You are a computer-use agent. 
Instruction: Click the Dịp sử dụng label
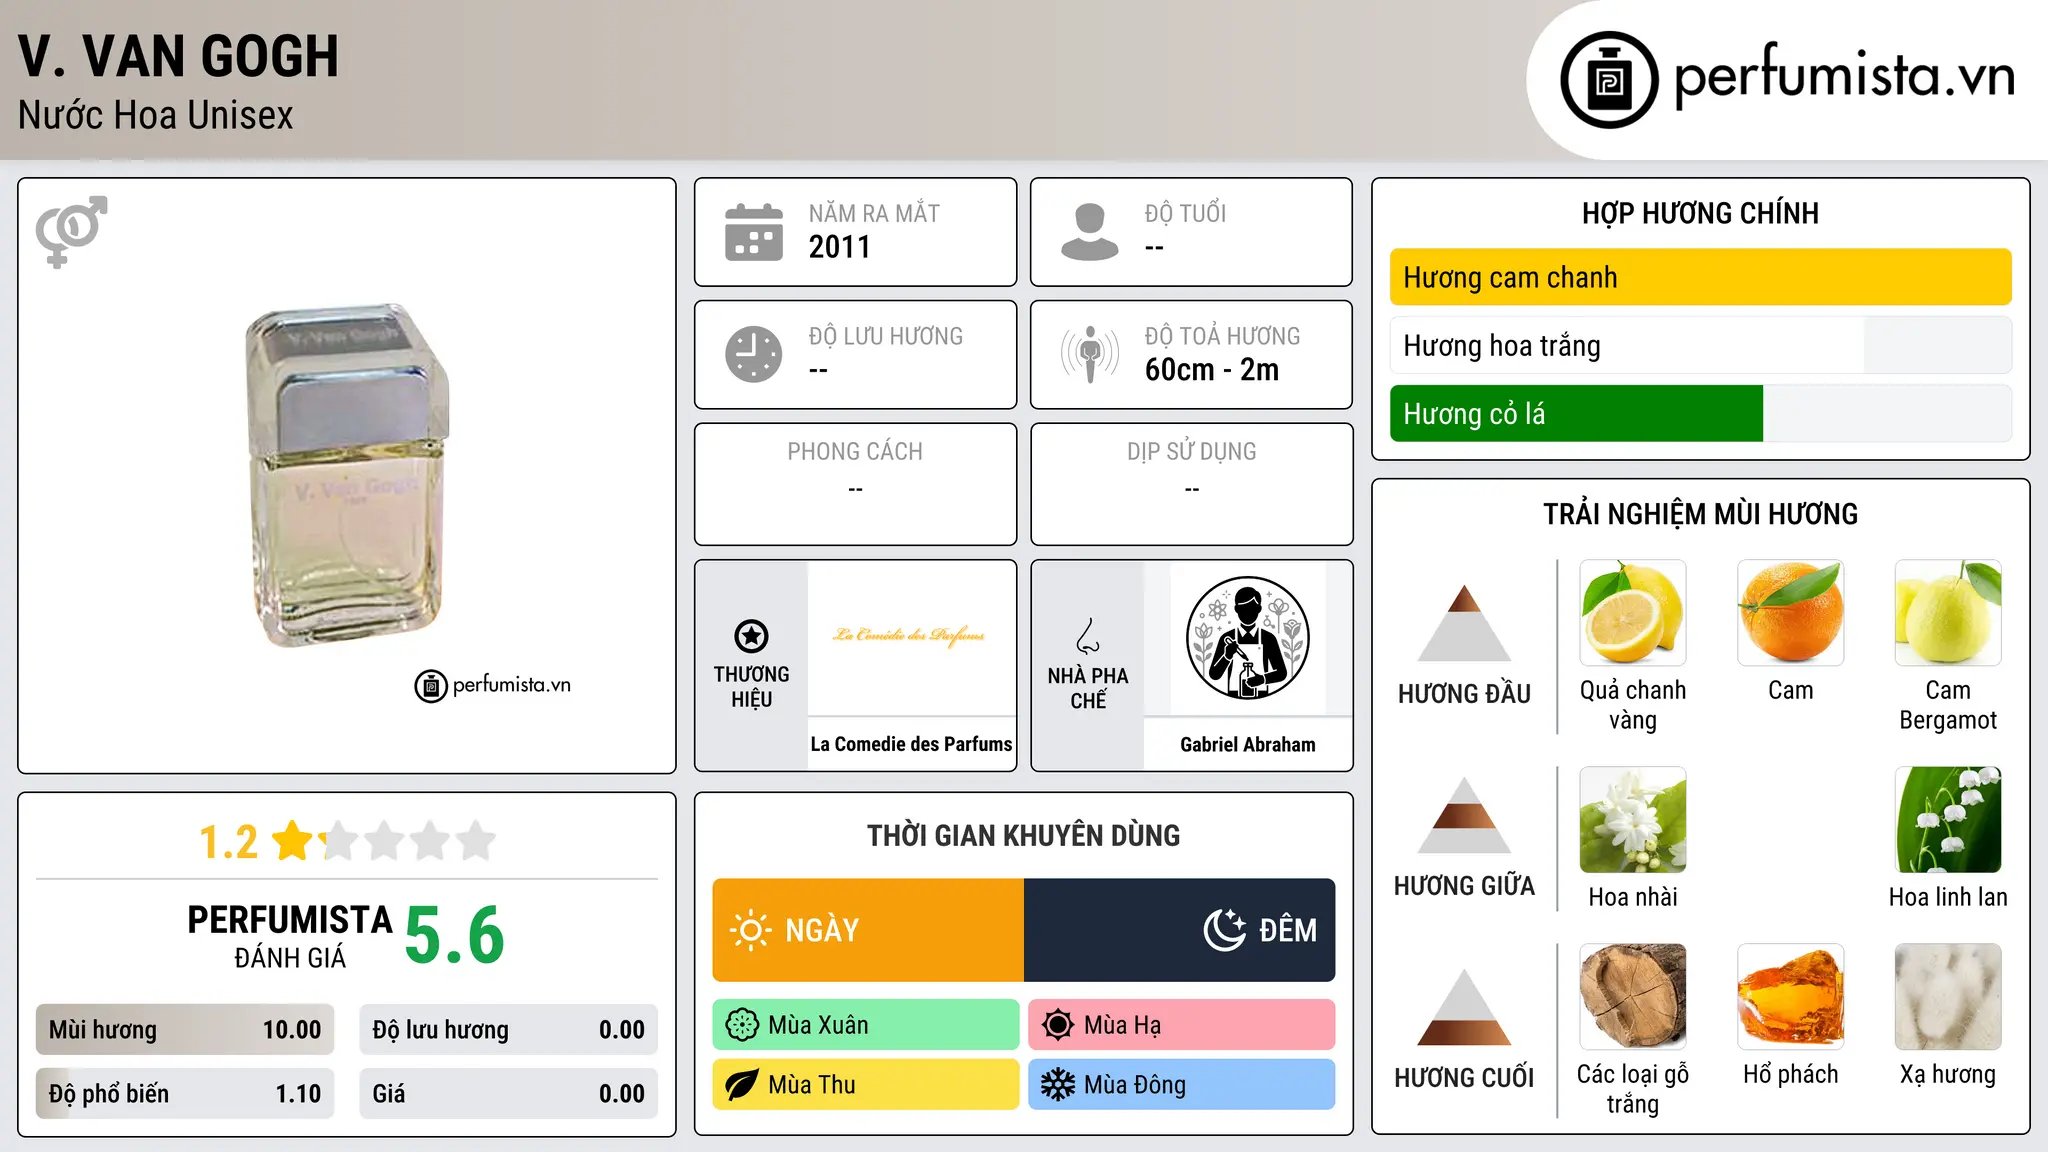(x=1192, y=452)
